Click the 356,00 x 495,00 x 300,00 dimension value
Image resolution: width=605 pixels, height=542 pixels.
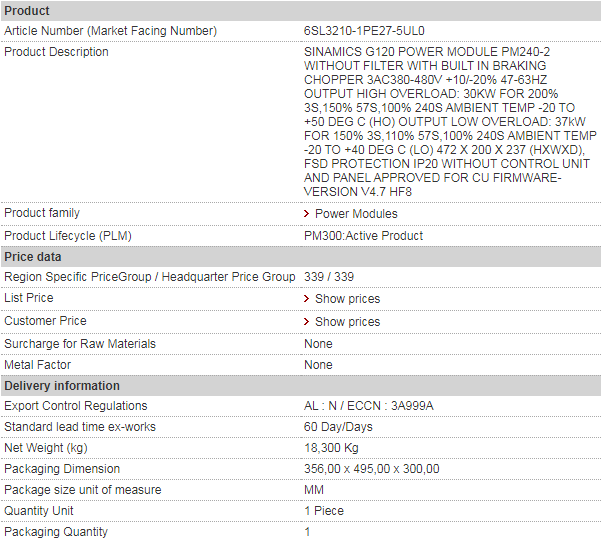(x=372, y=469)
